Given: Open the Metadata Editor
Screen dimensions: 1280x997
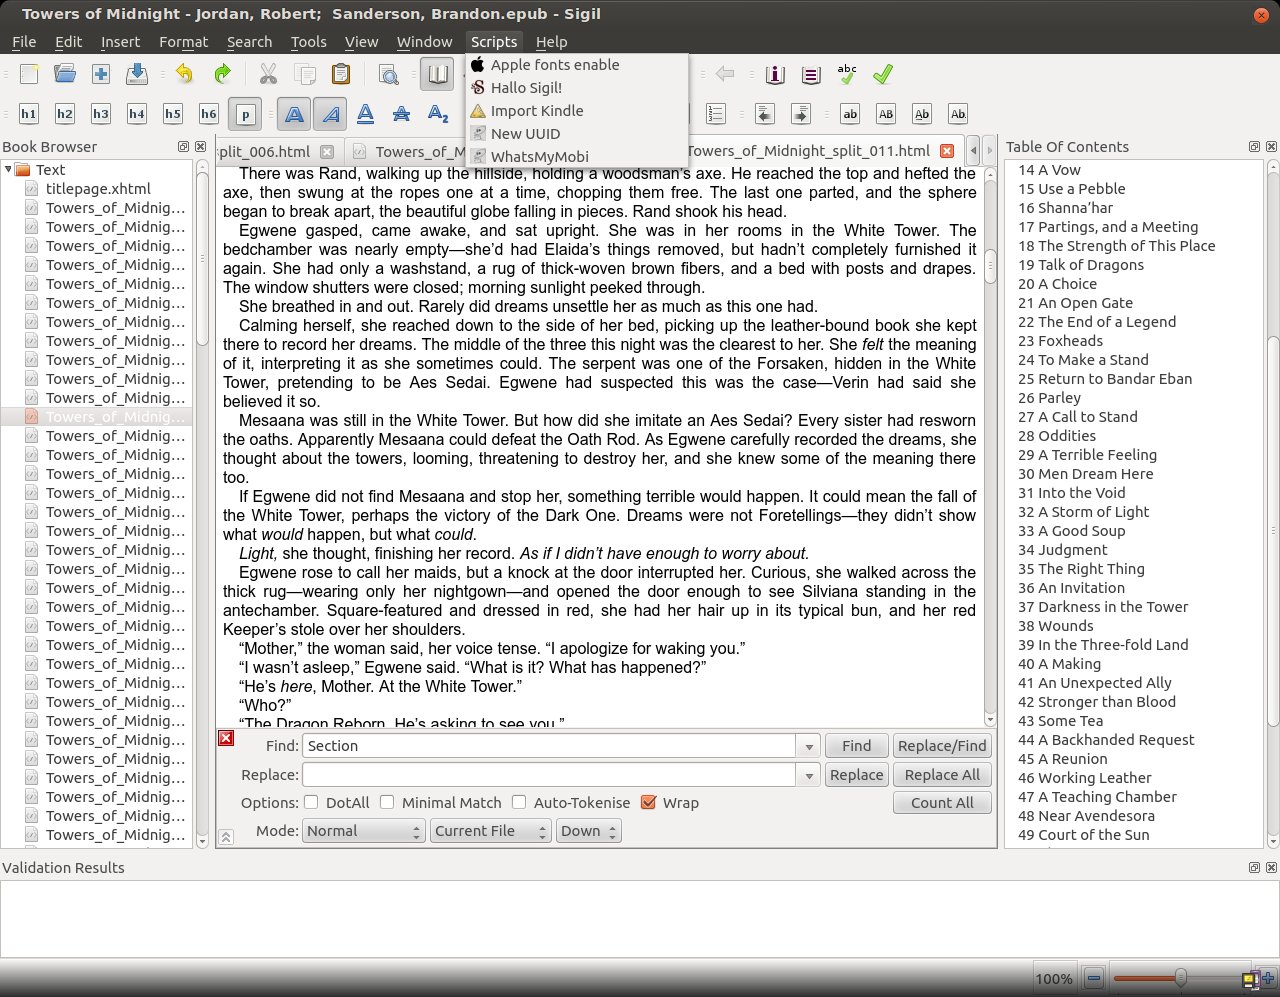Looking at the screenshot, I should pos(775,74).
